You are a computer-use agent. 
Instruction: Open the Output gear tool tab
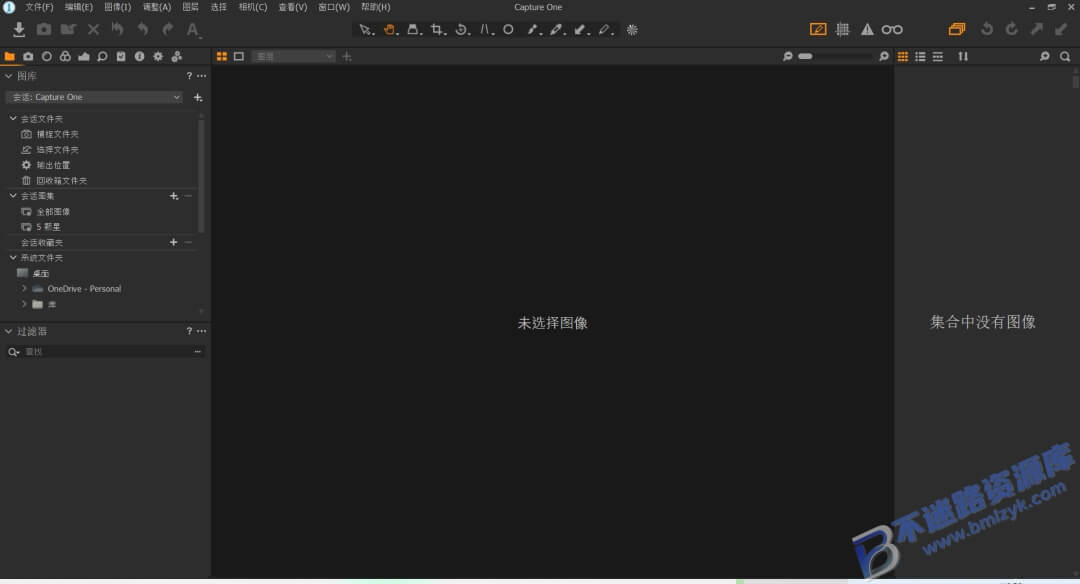pyautogui.click(x=158, y=56)
